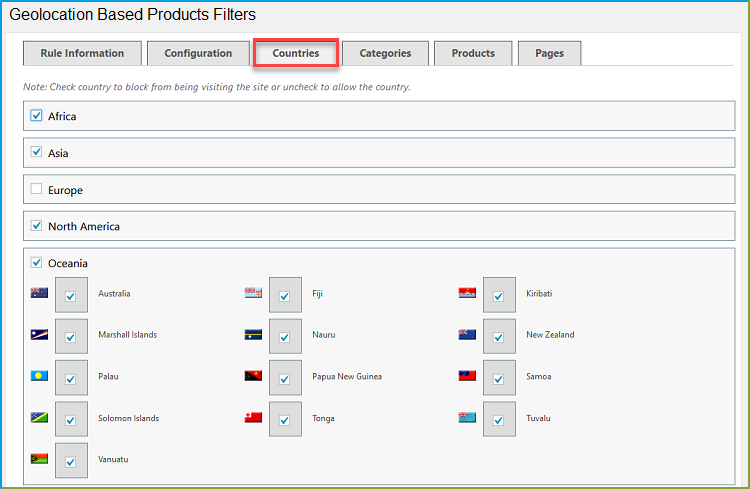Expand the Europe continent label

pos(65,190)
